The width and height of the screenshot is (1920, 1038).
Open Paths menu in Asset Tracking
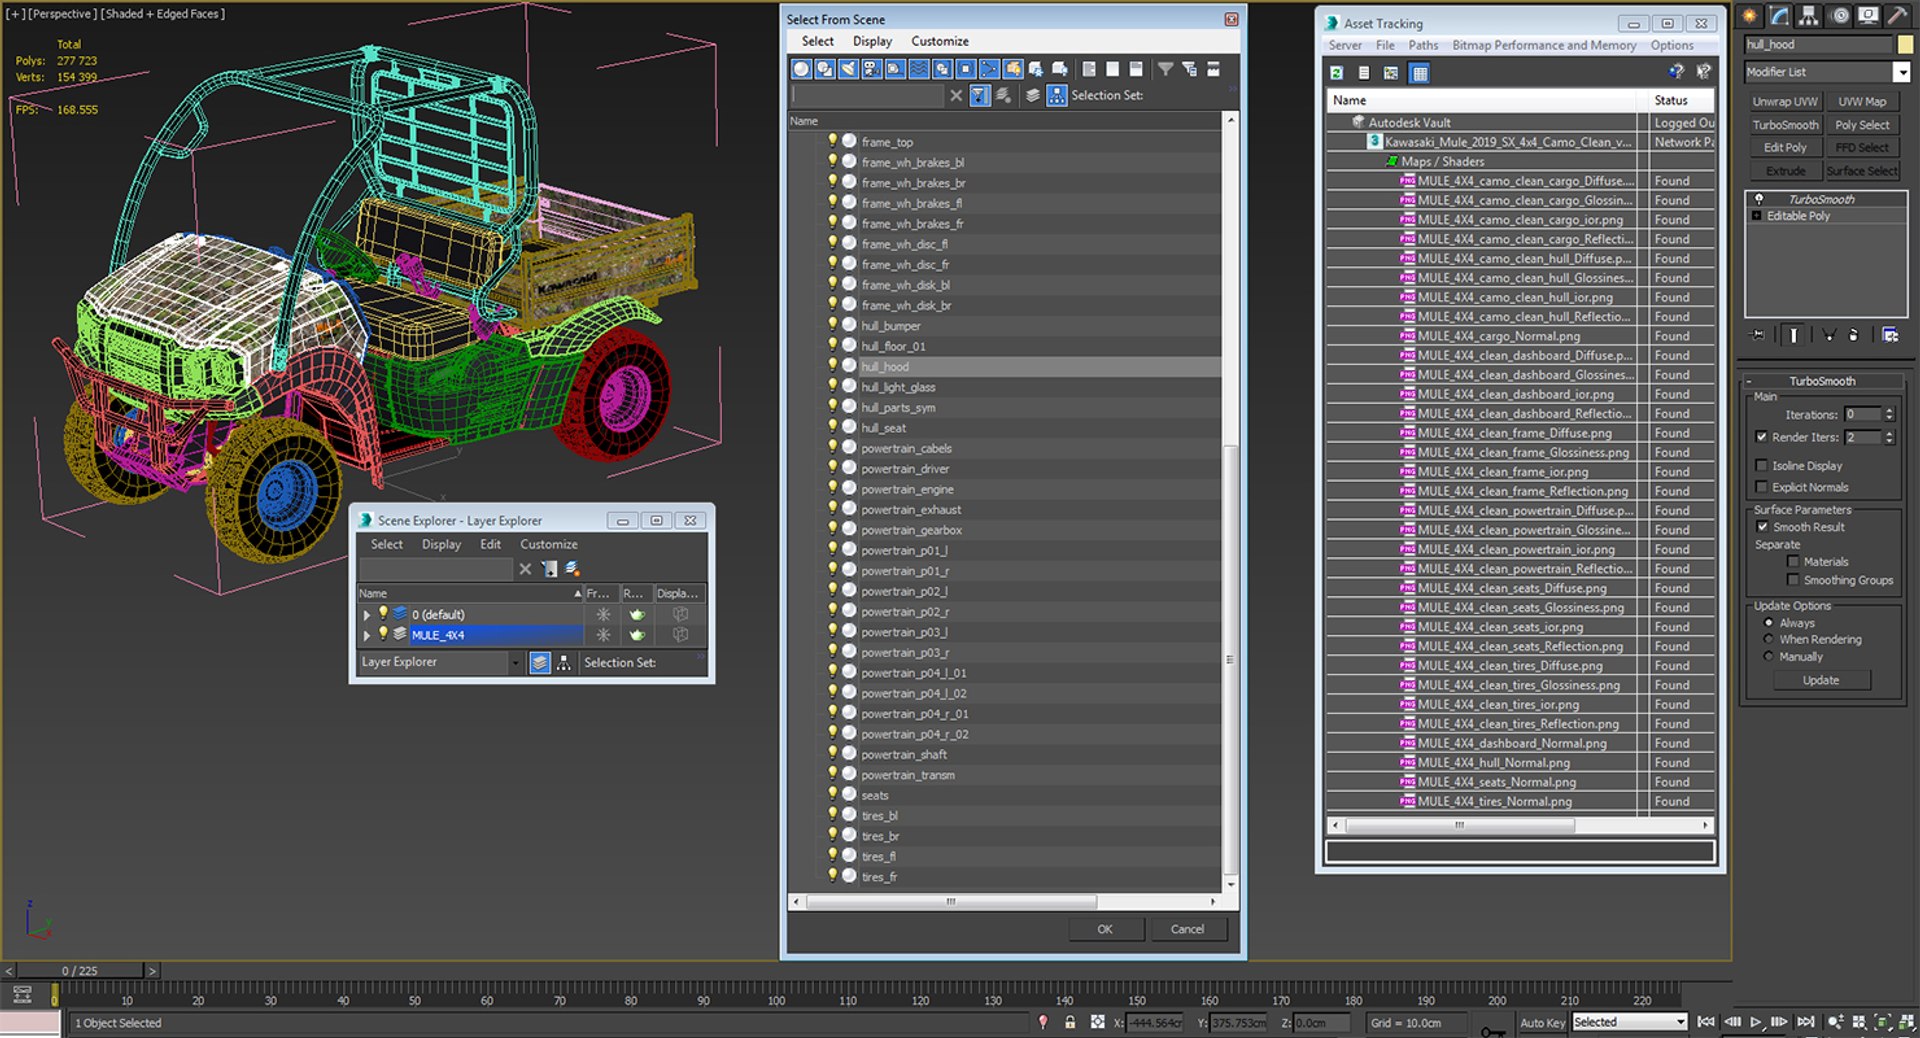[1423, 45]
